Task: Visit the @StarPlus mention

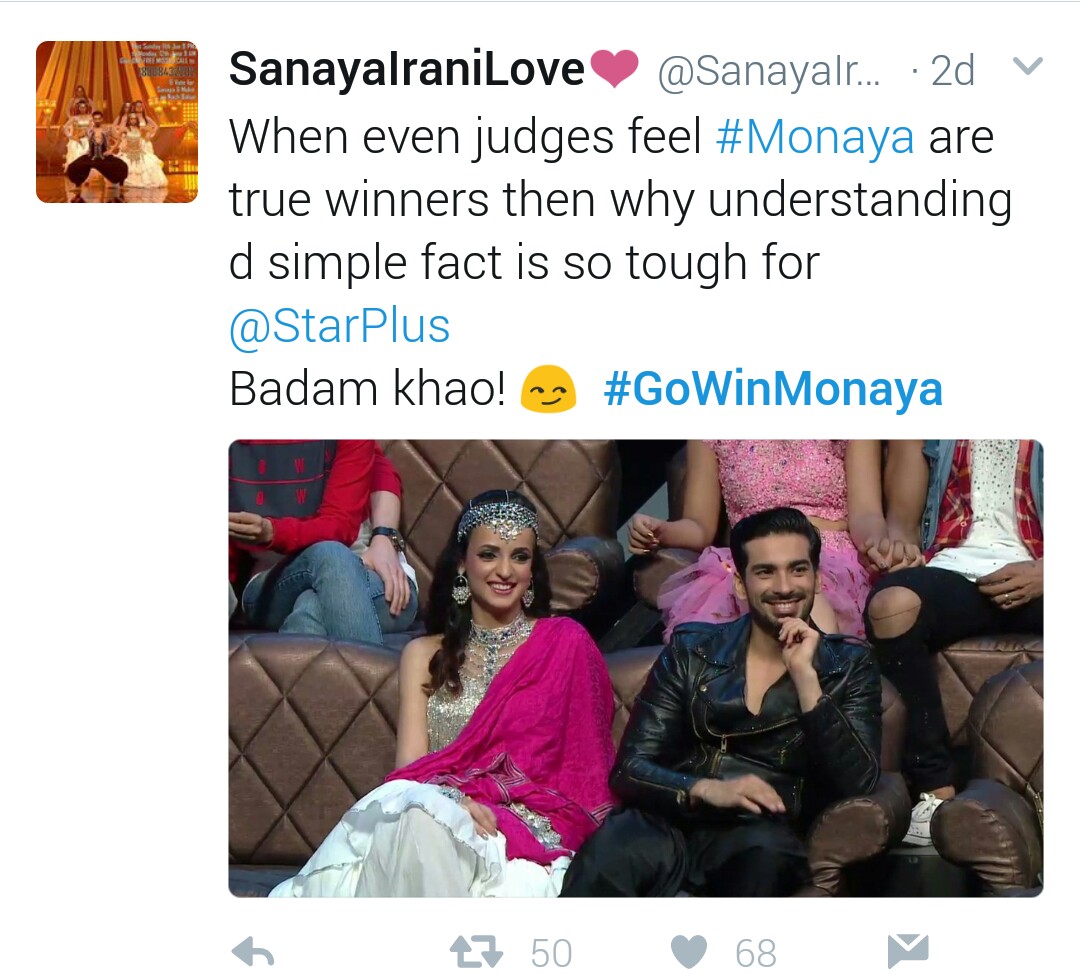Action: click(x=340, y=326)
